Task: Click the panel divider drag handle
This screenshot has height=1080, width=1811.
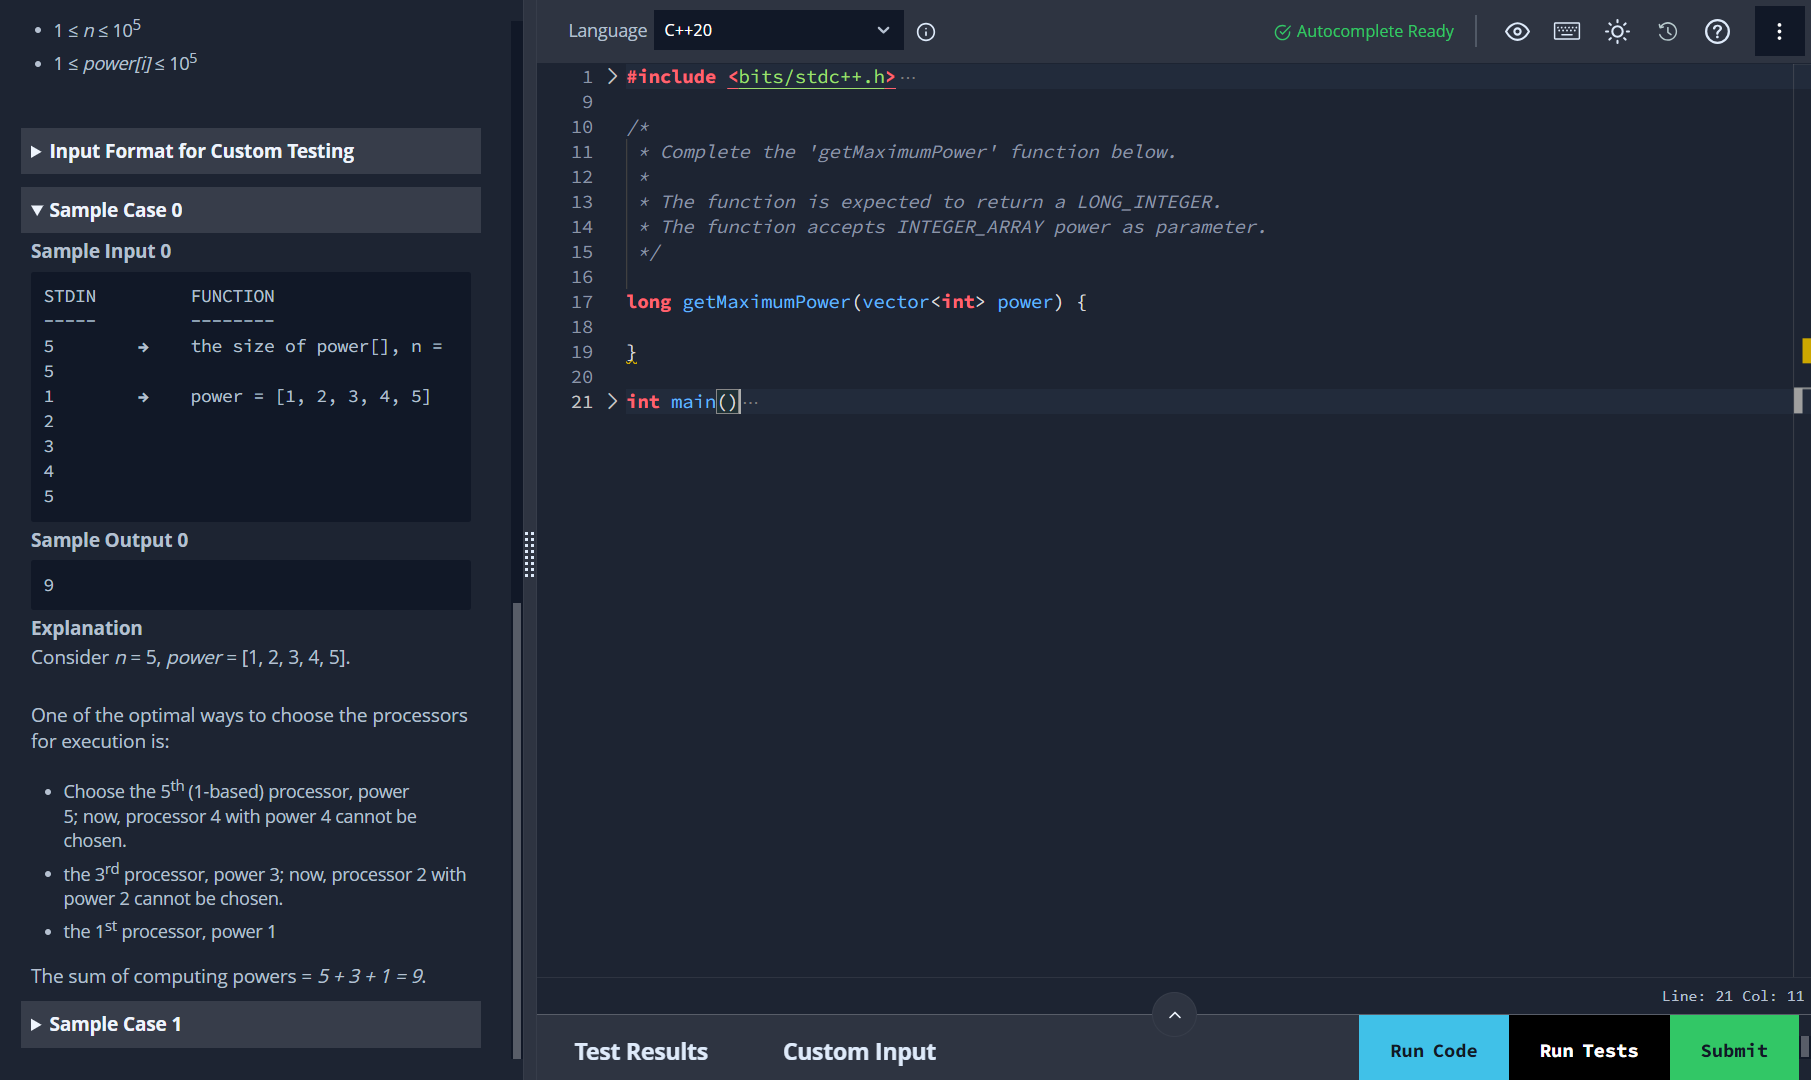Action: click(530, 554)
